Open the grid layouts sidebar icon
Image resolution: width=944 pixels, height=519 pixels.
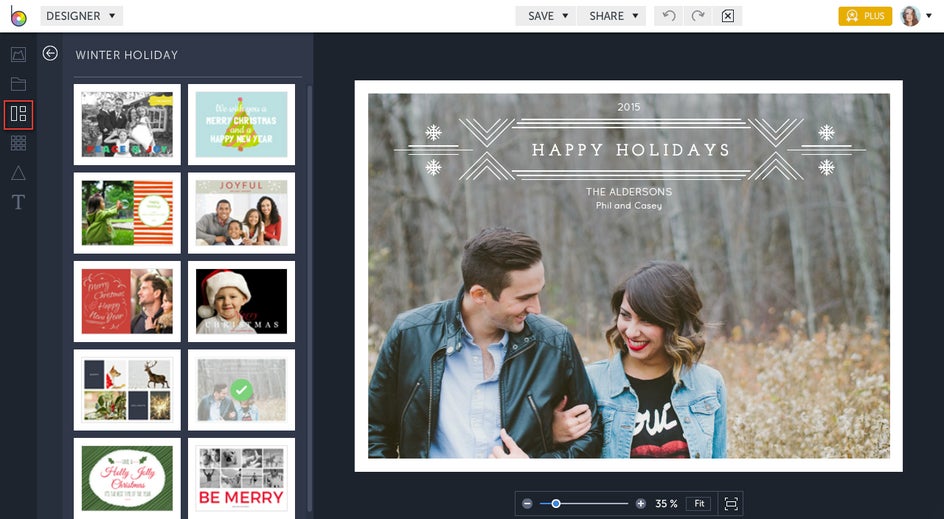pyautogui.click(x=18, y=143)
